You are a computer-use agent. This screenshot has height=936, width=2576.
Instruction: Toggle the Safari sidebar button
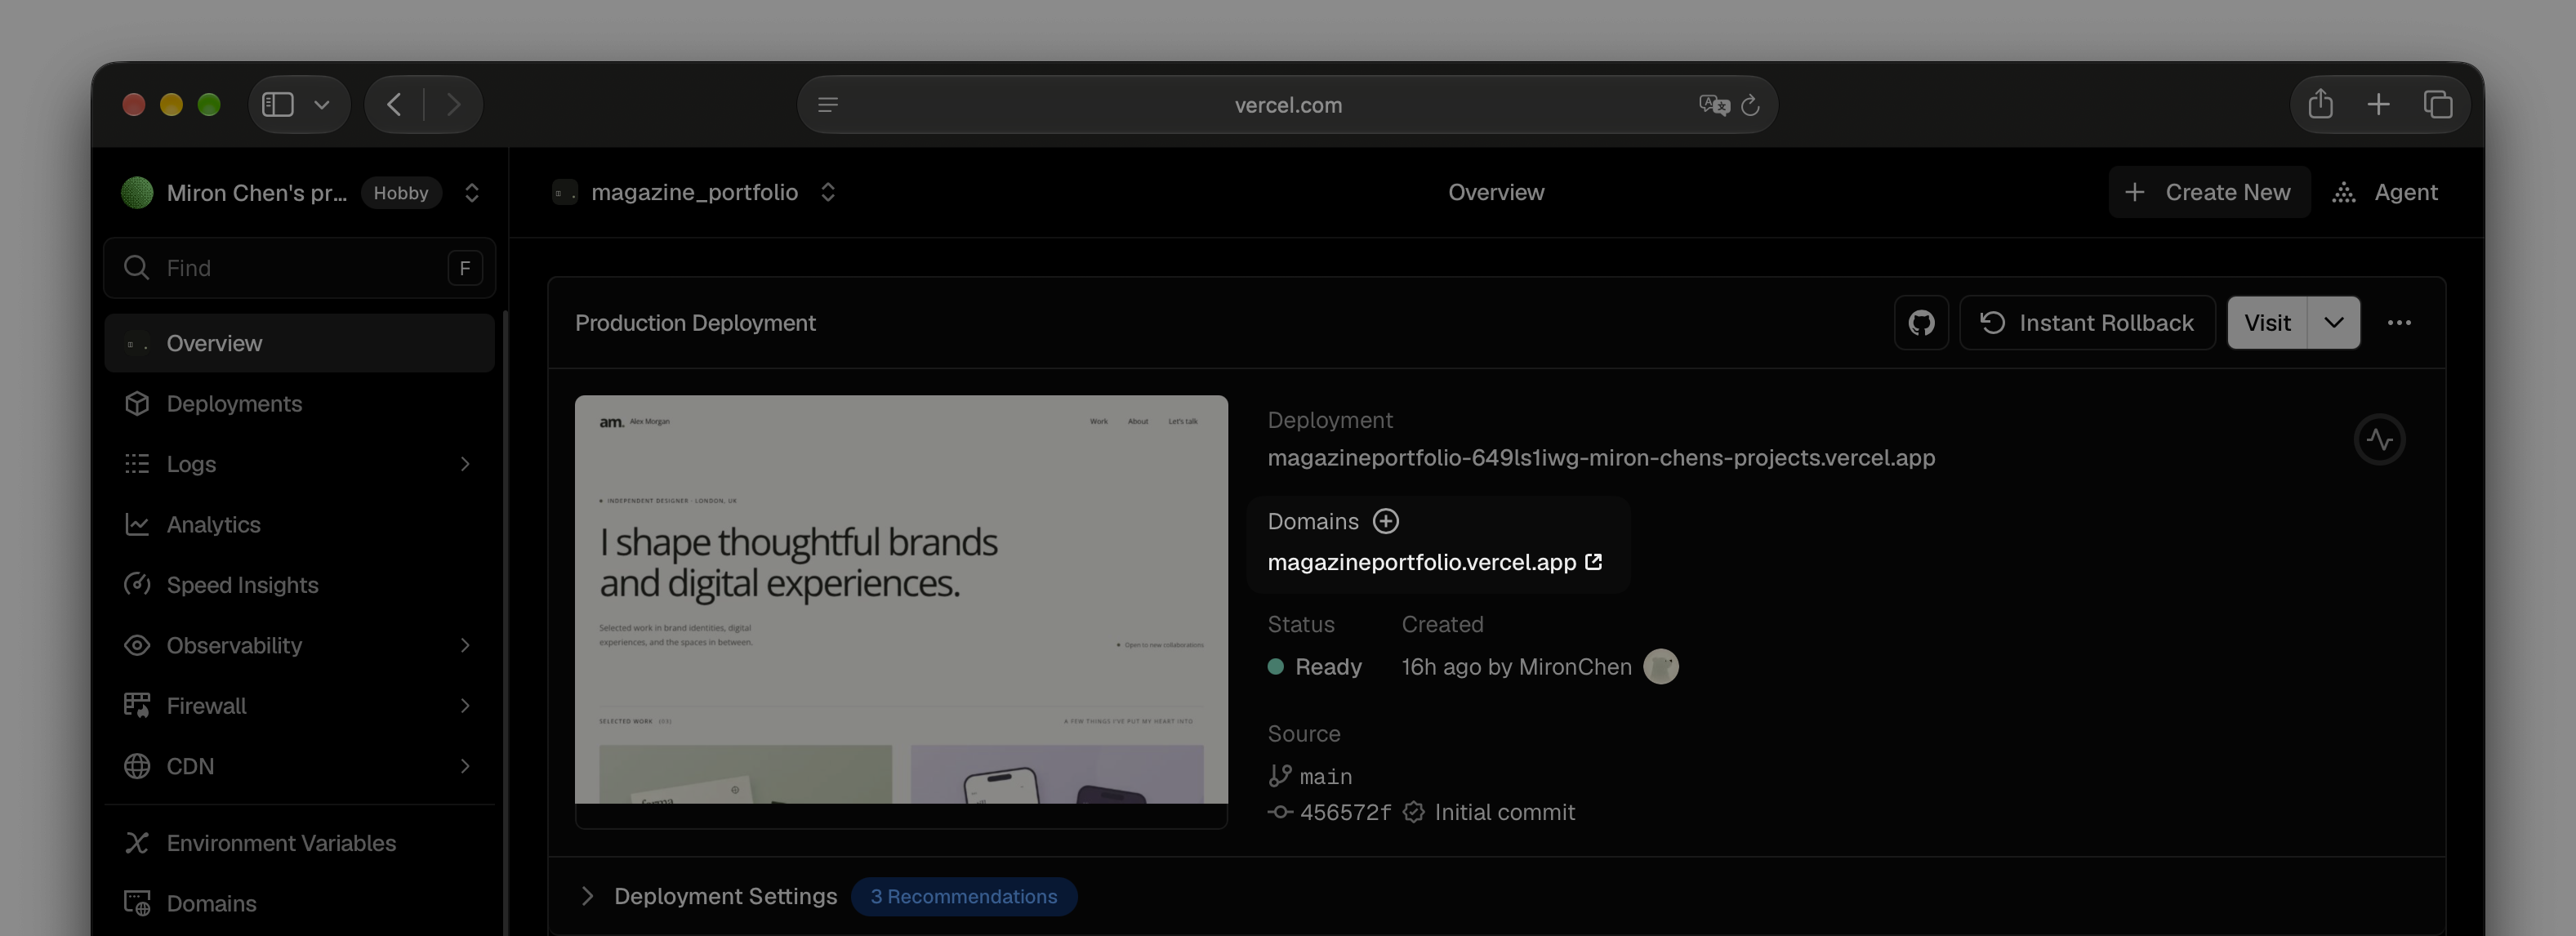tap(278, 104)
